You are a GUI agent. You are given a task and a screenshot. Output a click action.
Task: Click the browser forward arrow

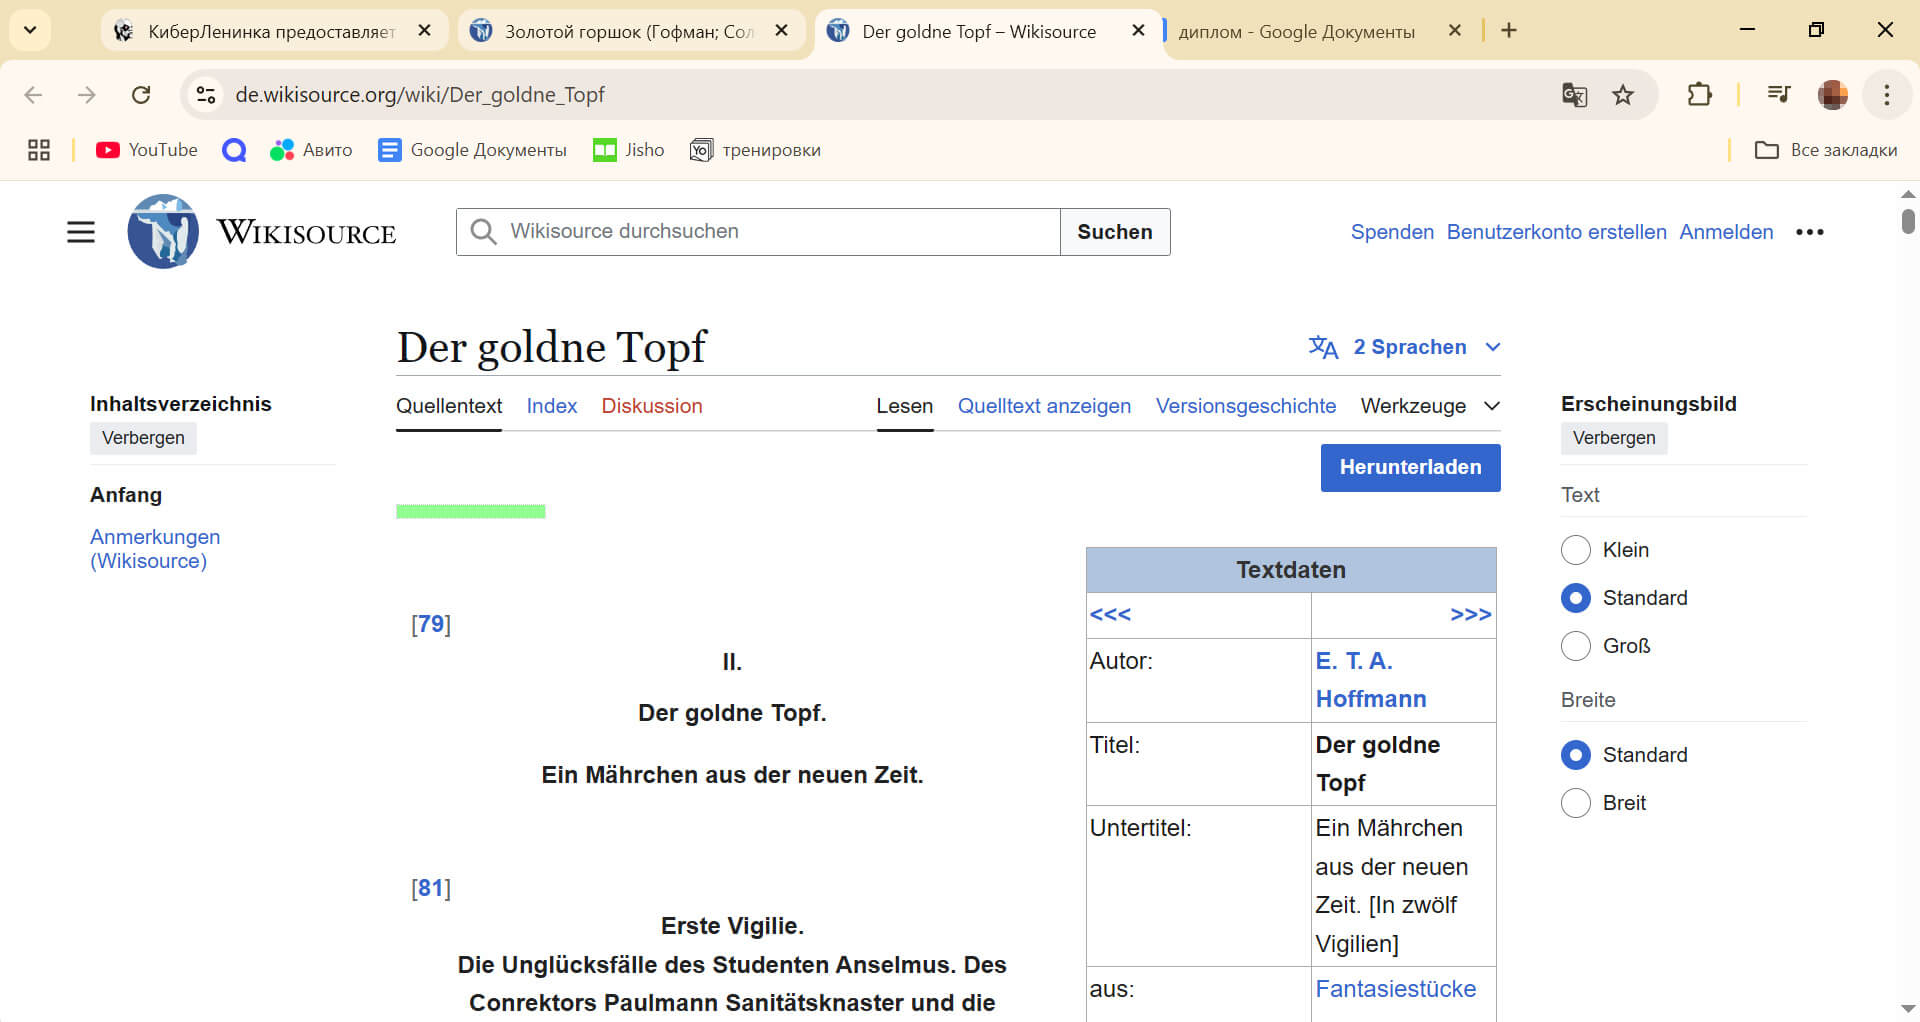pyautogui.click(x=87, y=95)
